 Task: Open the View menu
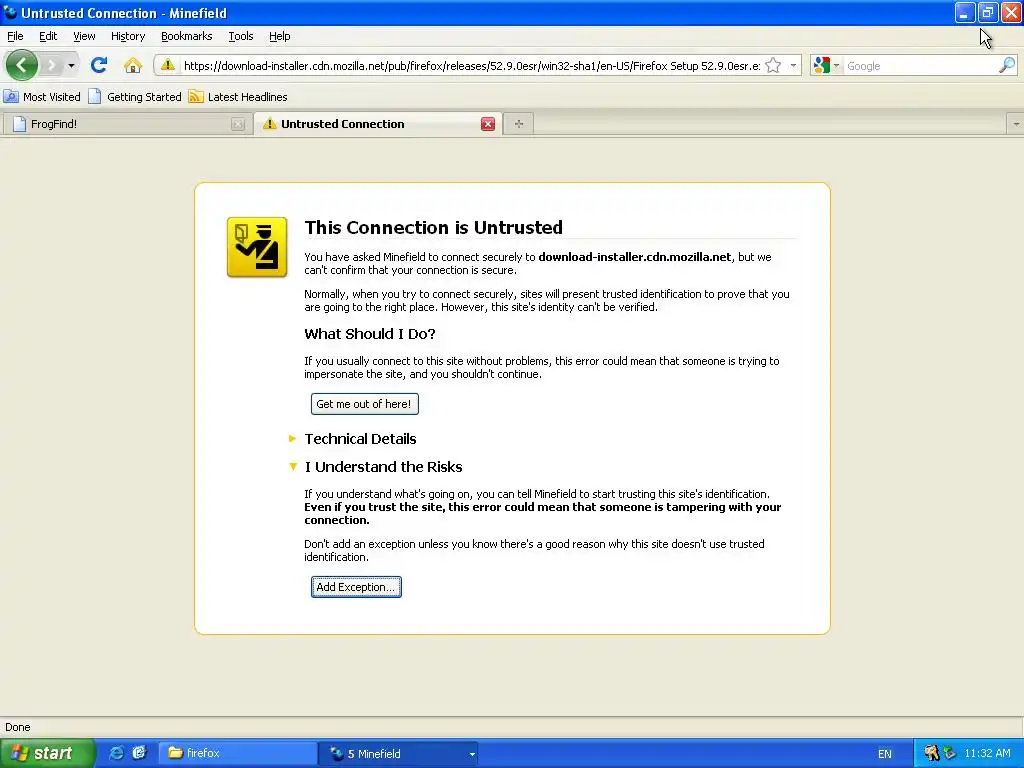84,36
